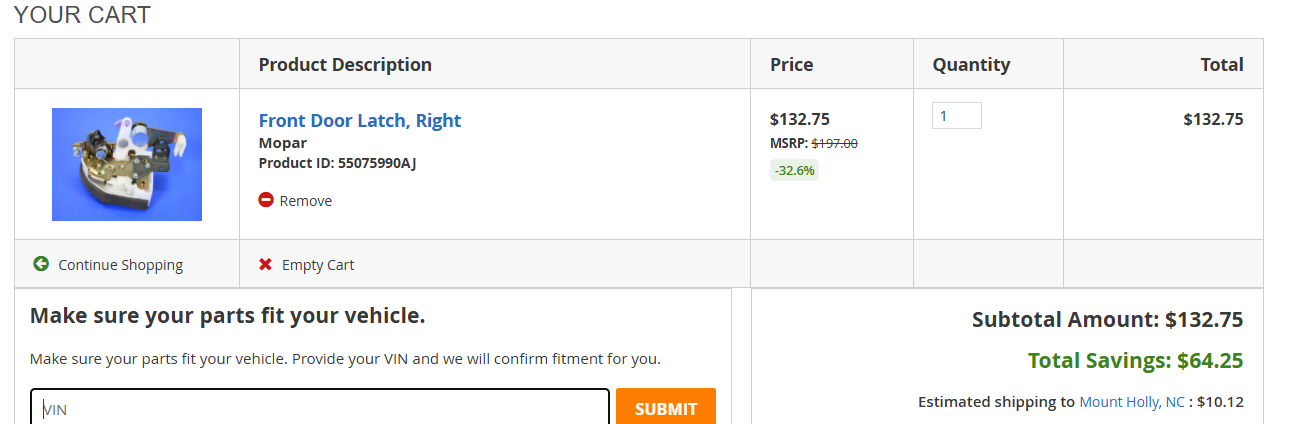
Task: Click the Product Description column header
Action: click(345, 65)
